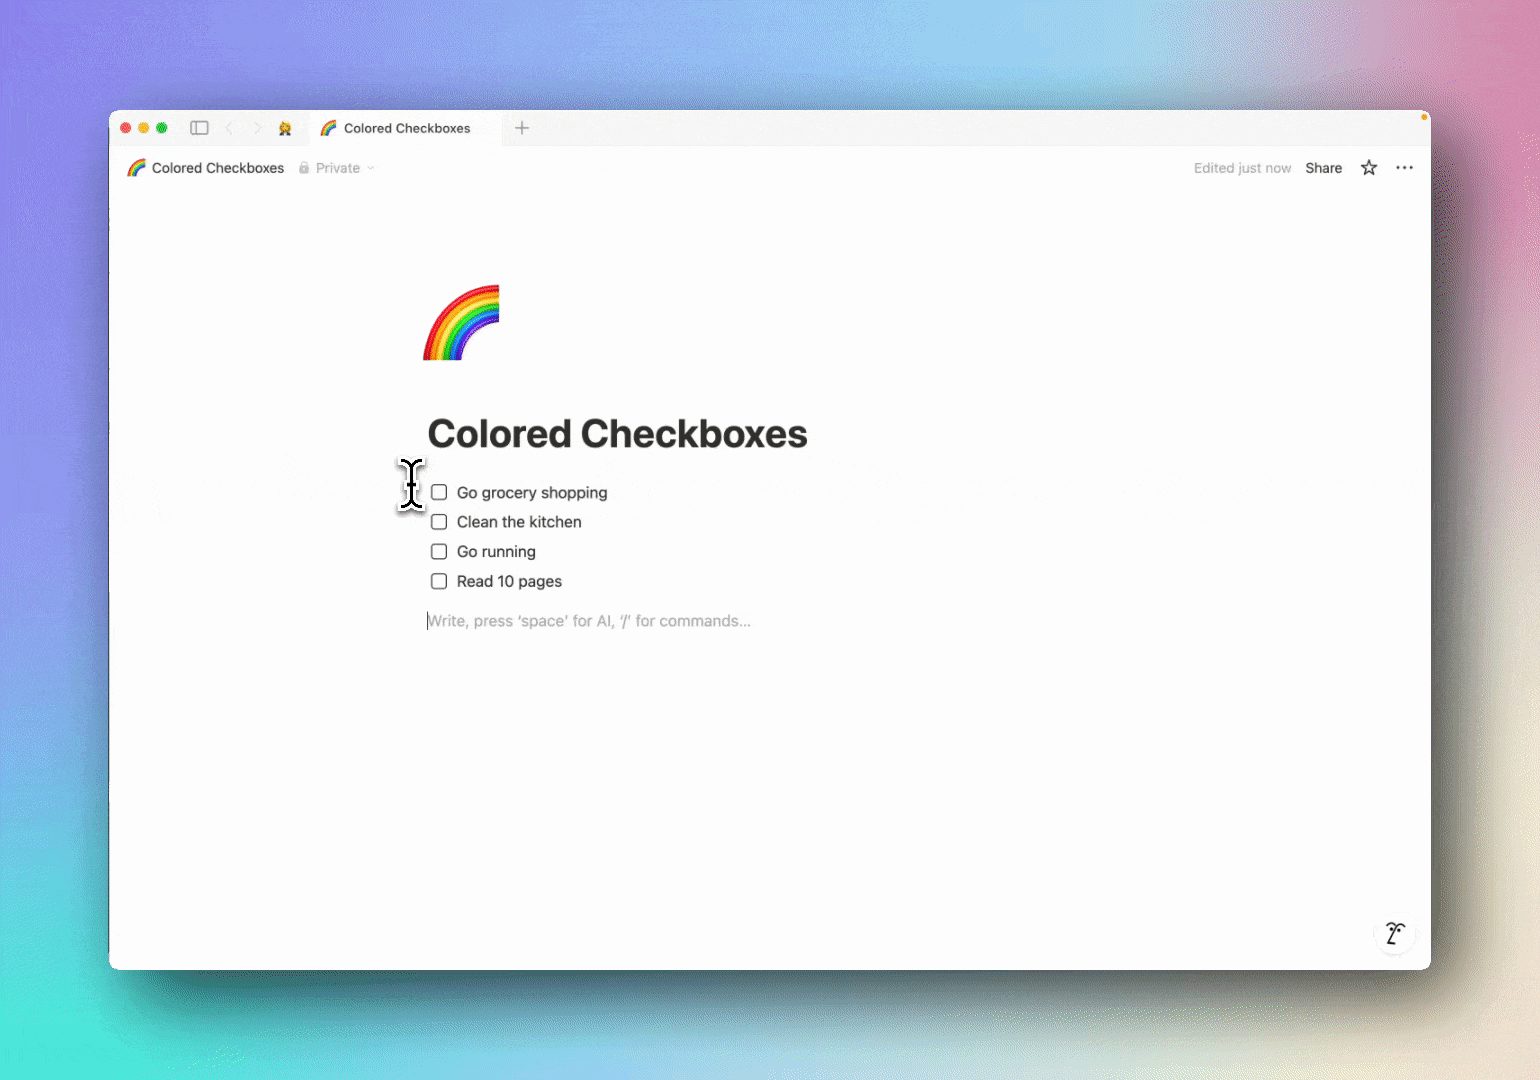This screenshot has width=1540, height=1080.
Task: Click the 'Colored Checkboxes' page title heading
Action: tap(617, 434)
